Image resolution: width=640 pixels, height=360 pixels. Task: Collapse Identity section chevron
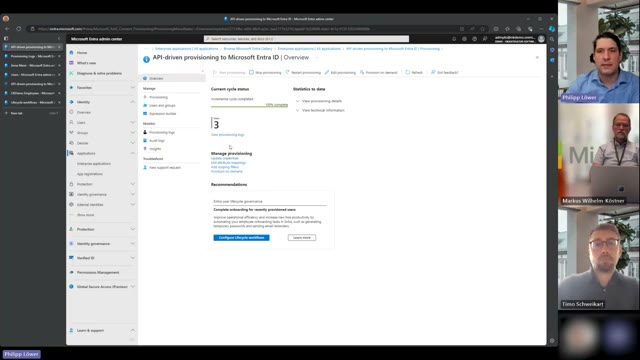pos(133,102)
